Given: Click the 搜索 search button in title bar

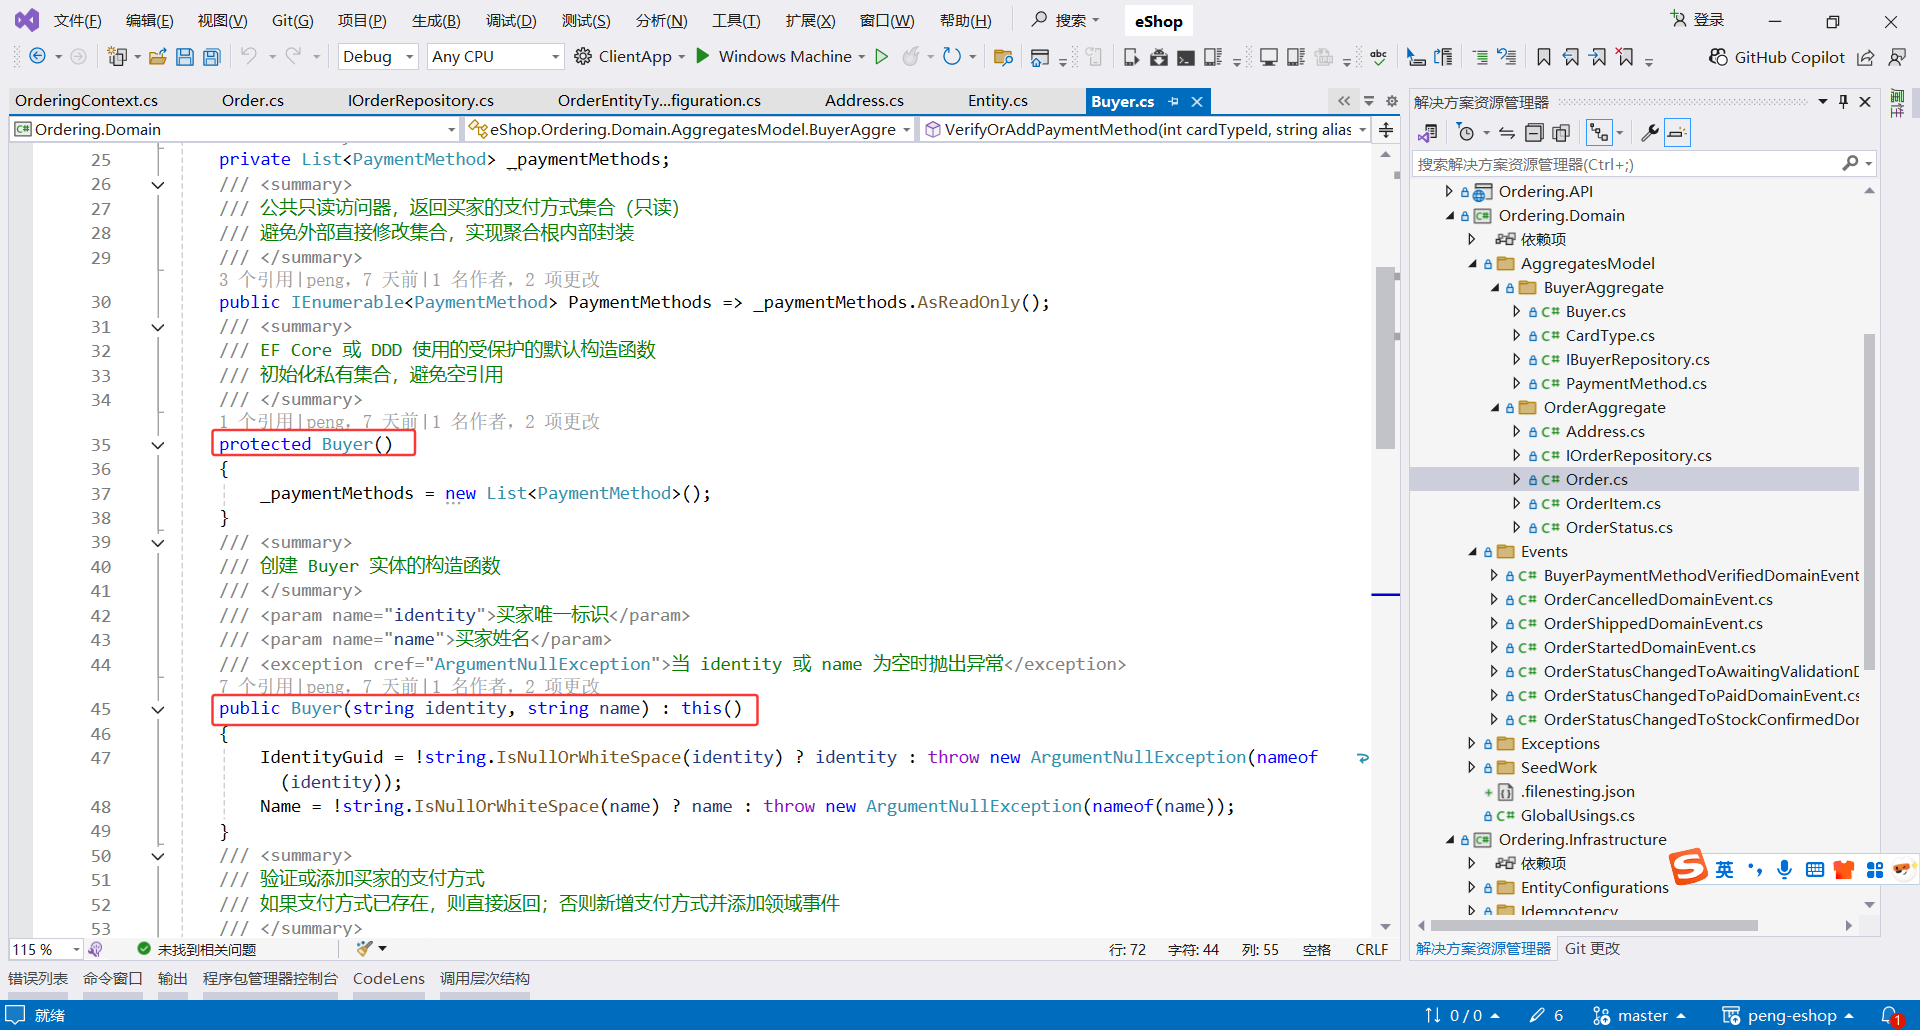Looking at the screenshot, I should coord(1066,20).
